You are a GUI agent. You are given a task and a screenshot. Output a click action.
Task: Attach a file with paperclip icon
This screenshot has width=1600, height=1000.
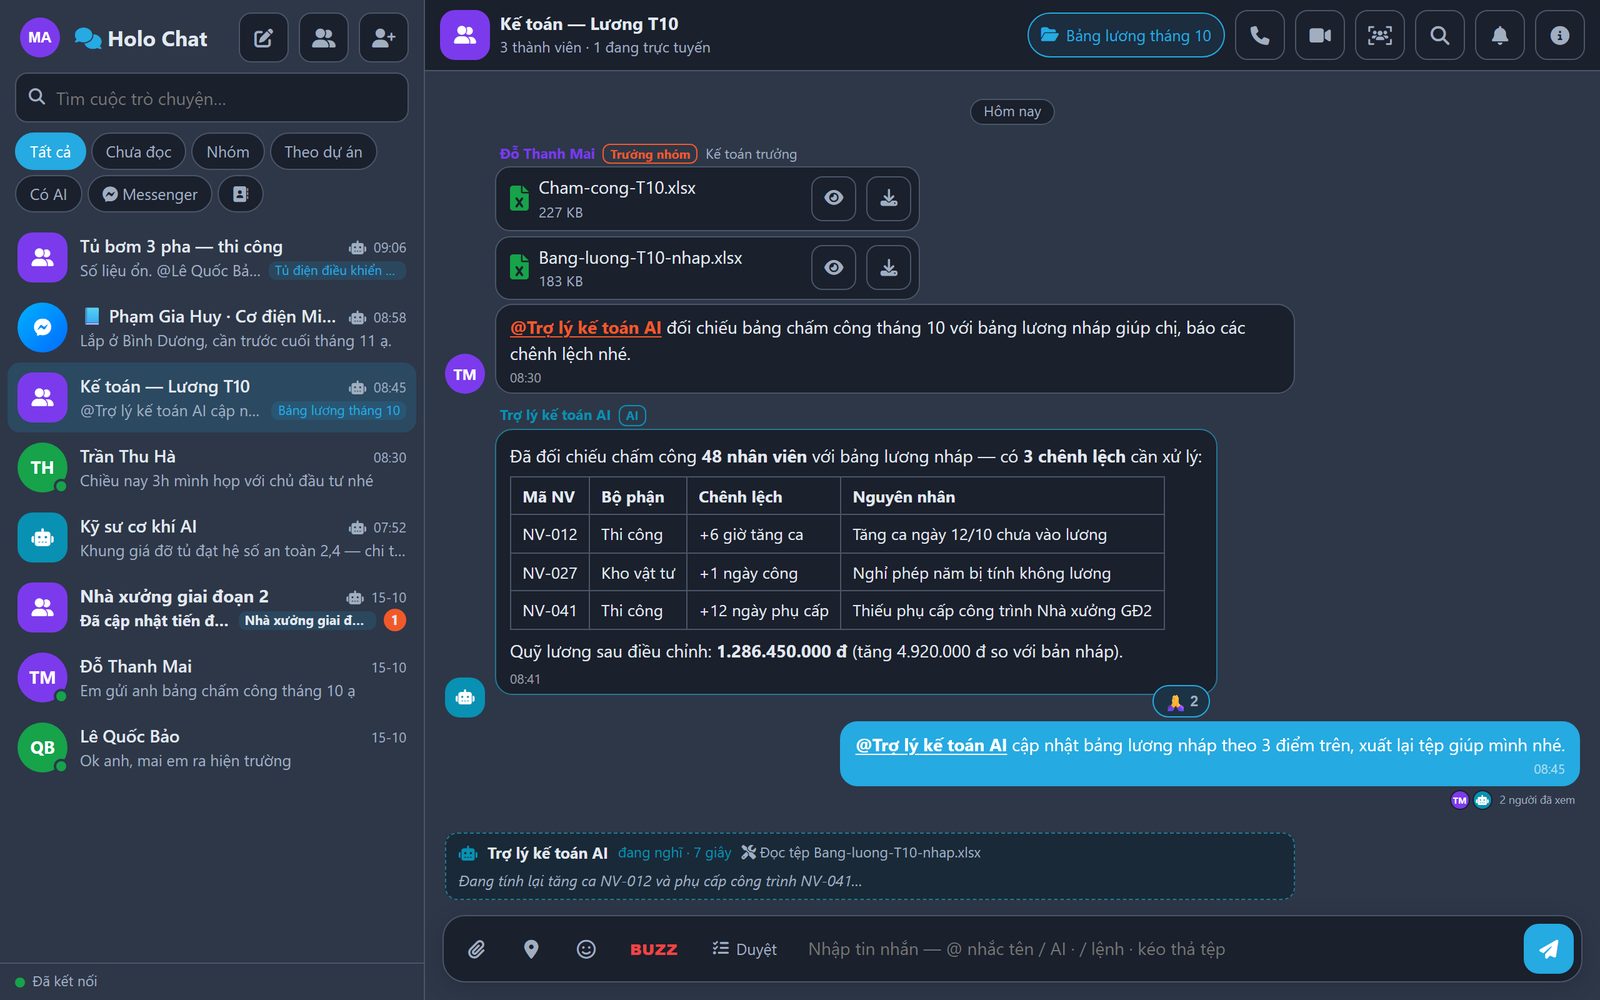477,949
